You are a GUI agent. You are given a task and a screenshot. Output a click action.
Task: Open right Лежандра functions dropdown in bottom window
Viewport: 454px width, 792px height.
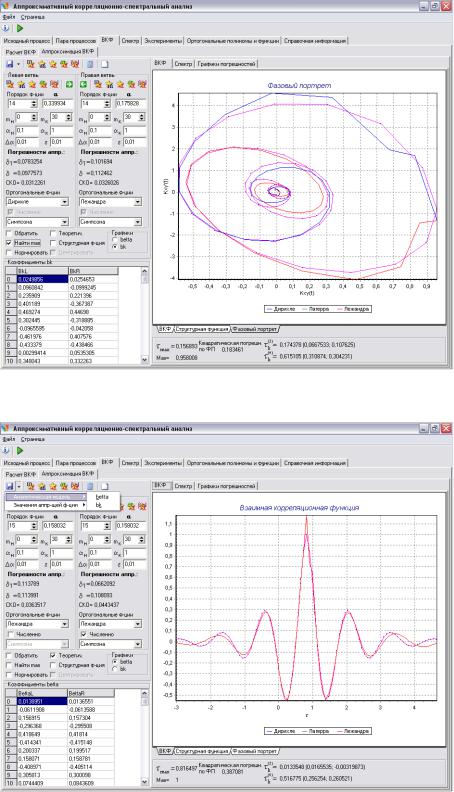(x=138, y=624)
